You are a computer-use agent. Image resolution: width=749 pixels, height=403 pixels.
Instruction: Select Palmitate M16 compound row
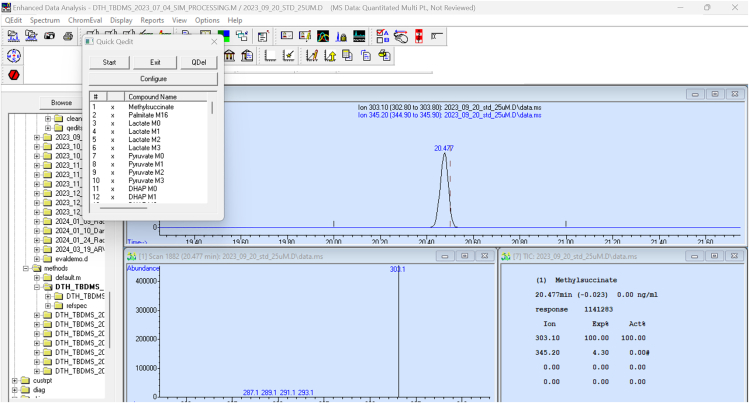[148, 115]
